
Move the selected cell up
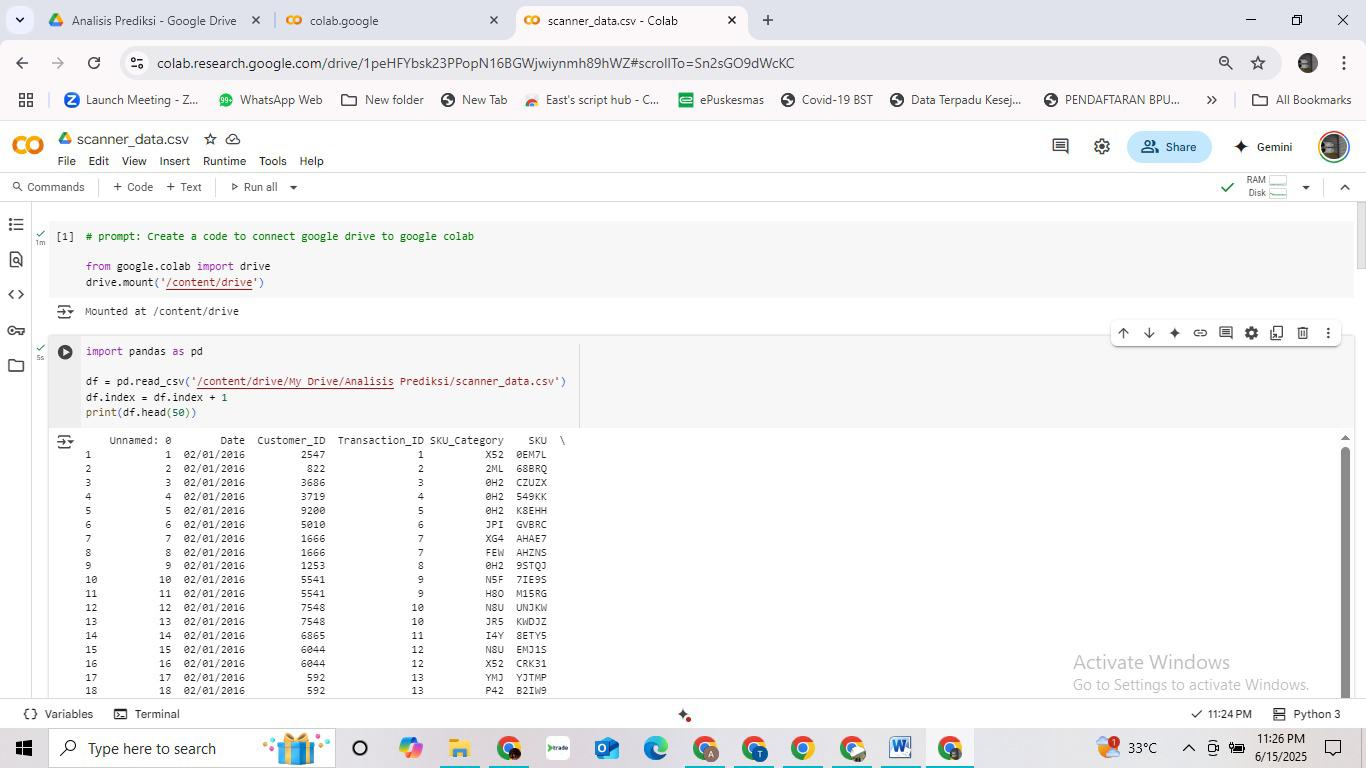click(x=1123, y=333)
